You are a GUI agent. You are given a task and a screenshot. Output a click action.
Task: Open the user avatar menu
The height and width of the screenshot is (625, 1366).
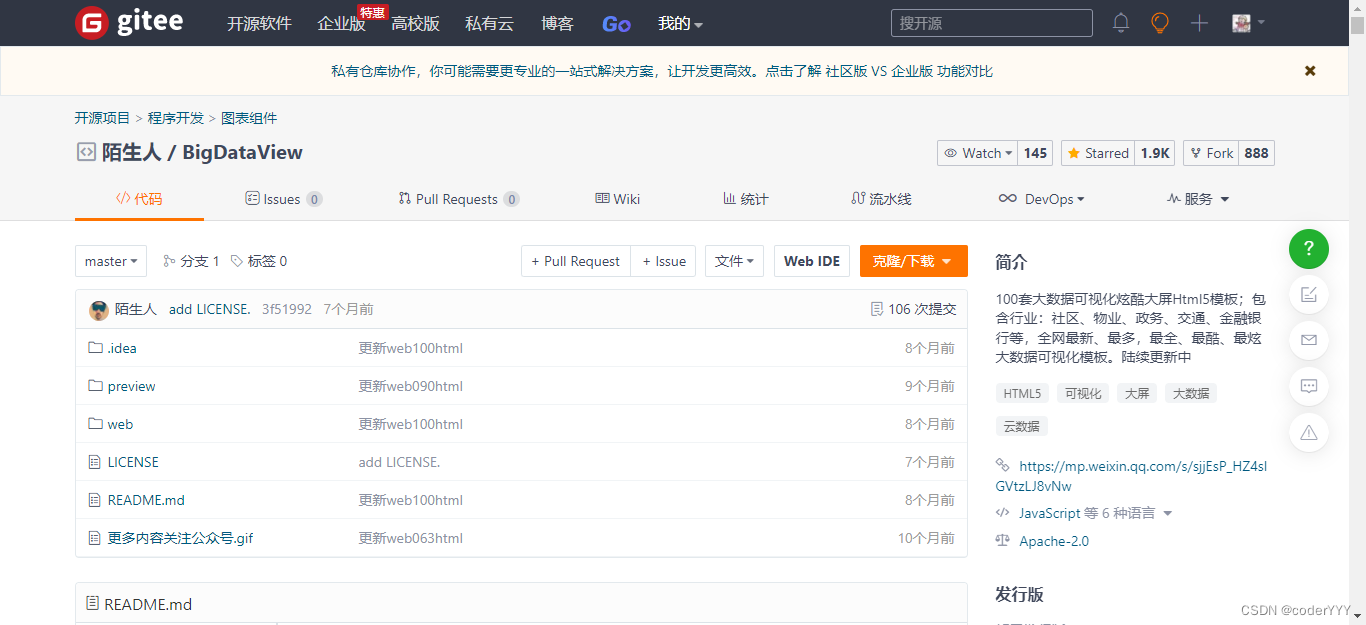1248,23
